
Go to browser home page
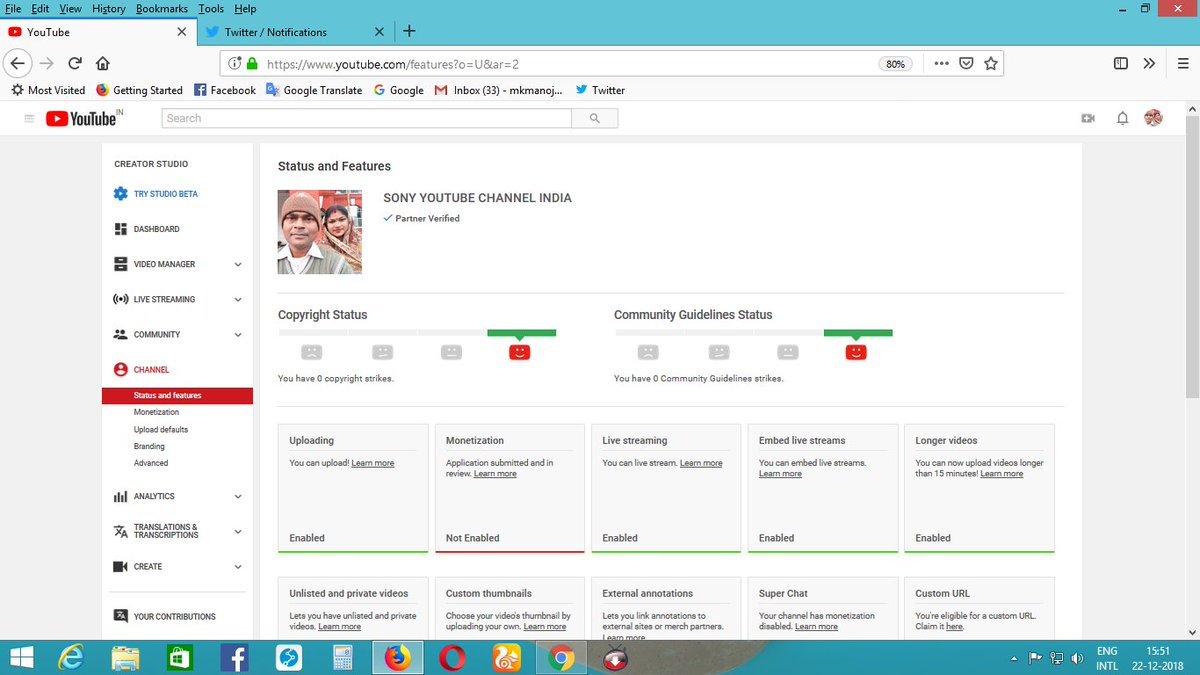[x=102, y=63]
